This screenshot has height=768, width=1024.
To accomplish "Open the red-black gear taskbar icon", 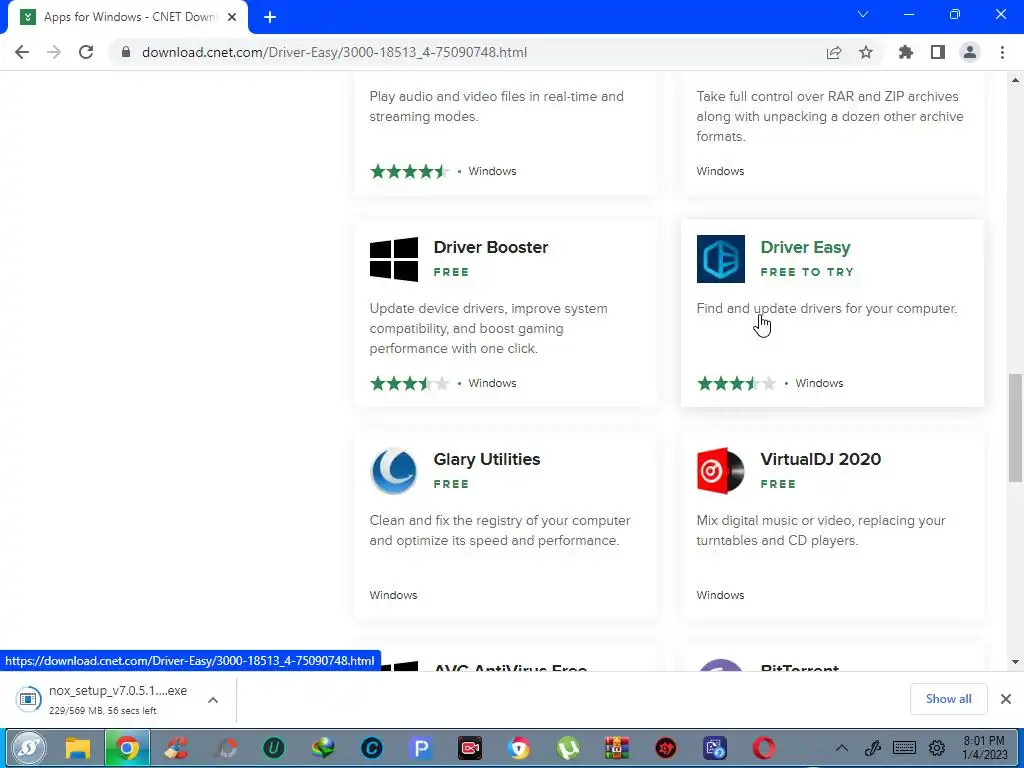I will (666, 748).
